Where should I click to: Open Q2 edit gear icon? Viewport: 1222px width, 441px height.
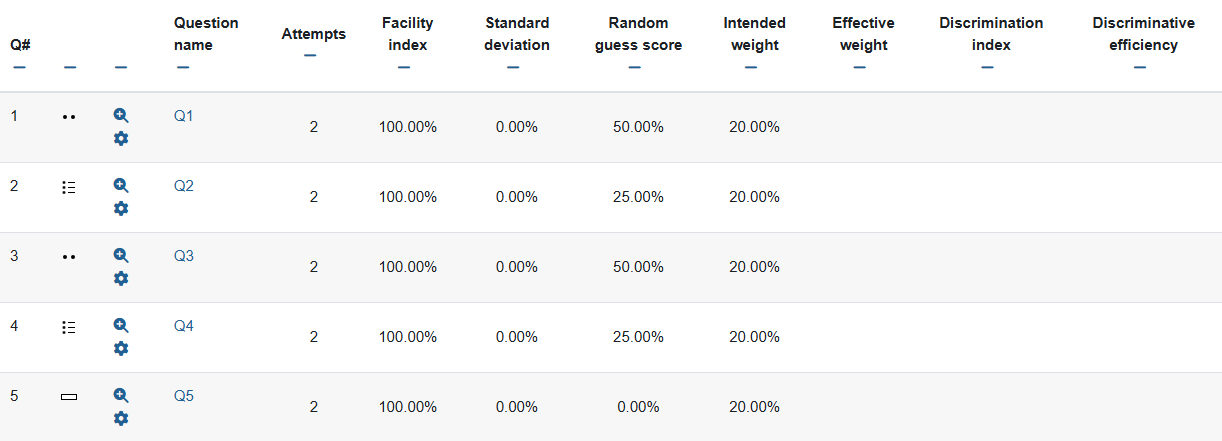tap(121, 209)
